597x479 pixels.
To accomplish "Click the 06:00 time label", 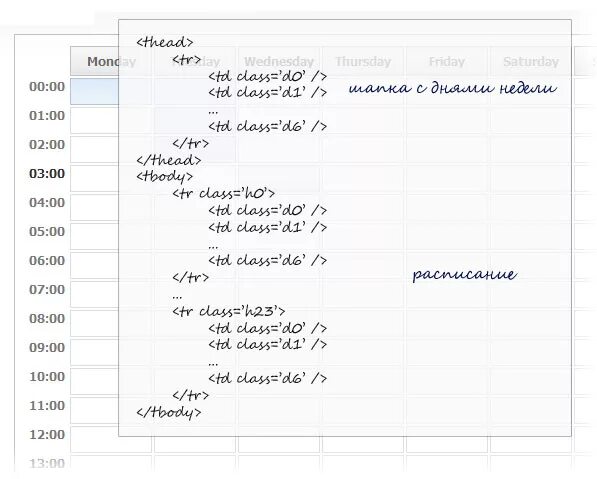I will pos(47,260).
